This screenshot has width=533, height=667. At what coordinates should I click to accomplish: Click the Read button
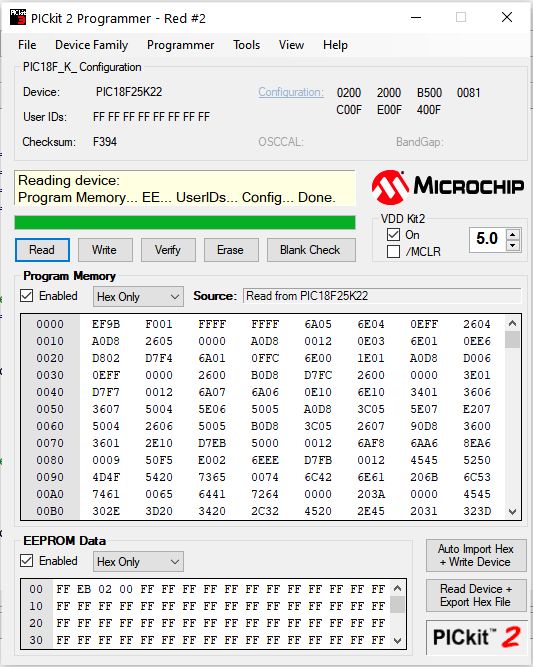[x=42, y=250]
